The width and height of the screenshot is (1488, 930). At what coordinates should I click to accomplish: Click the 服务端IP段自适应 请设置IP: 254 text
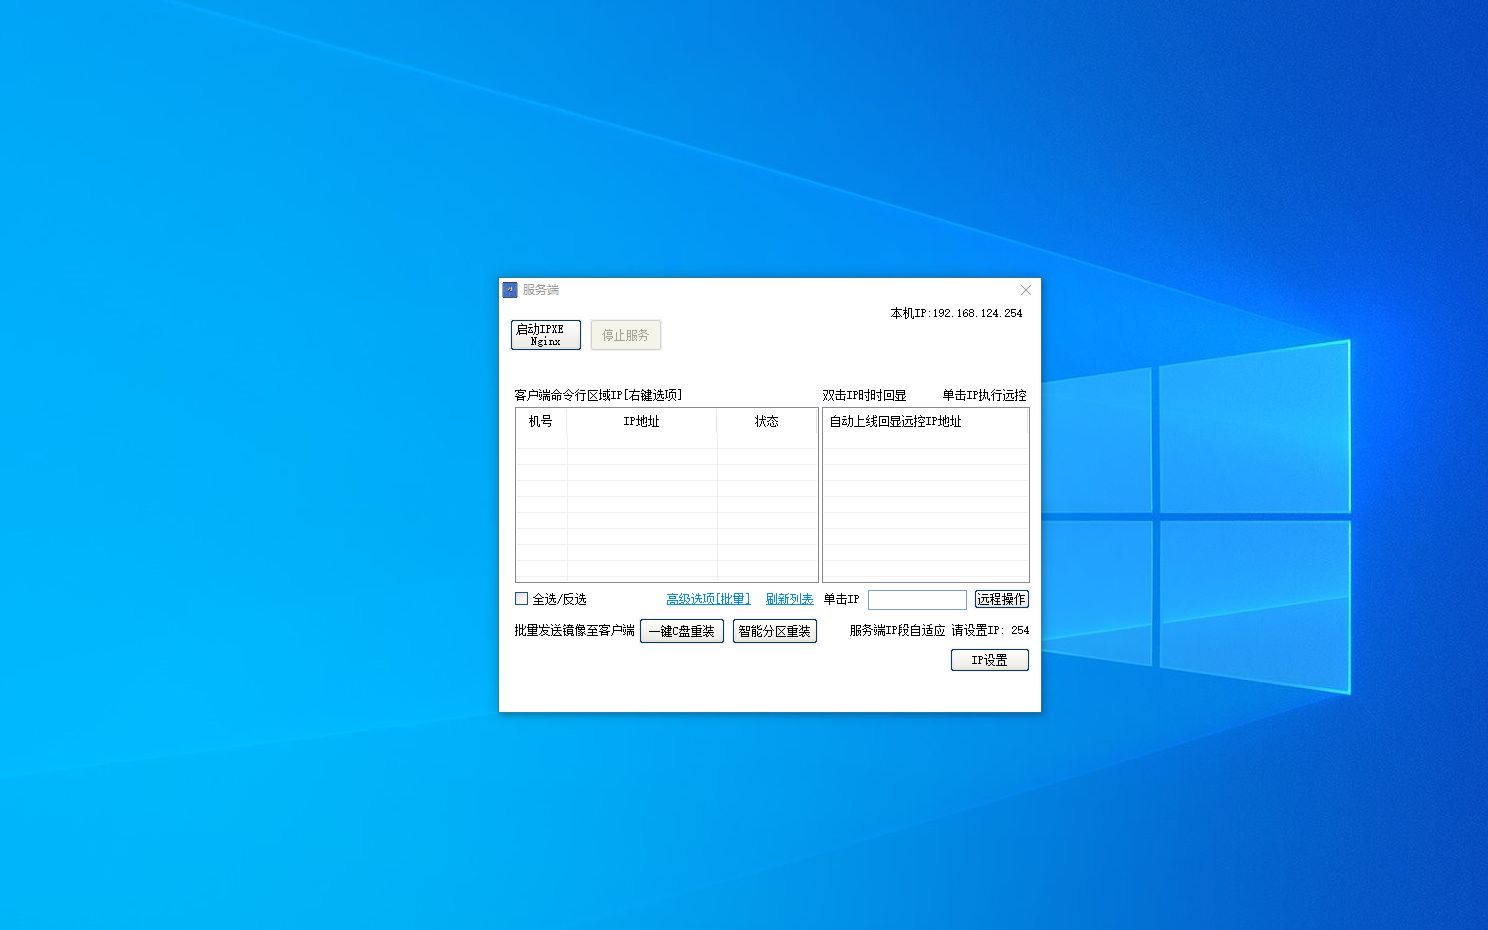(x=939, y=630)
